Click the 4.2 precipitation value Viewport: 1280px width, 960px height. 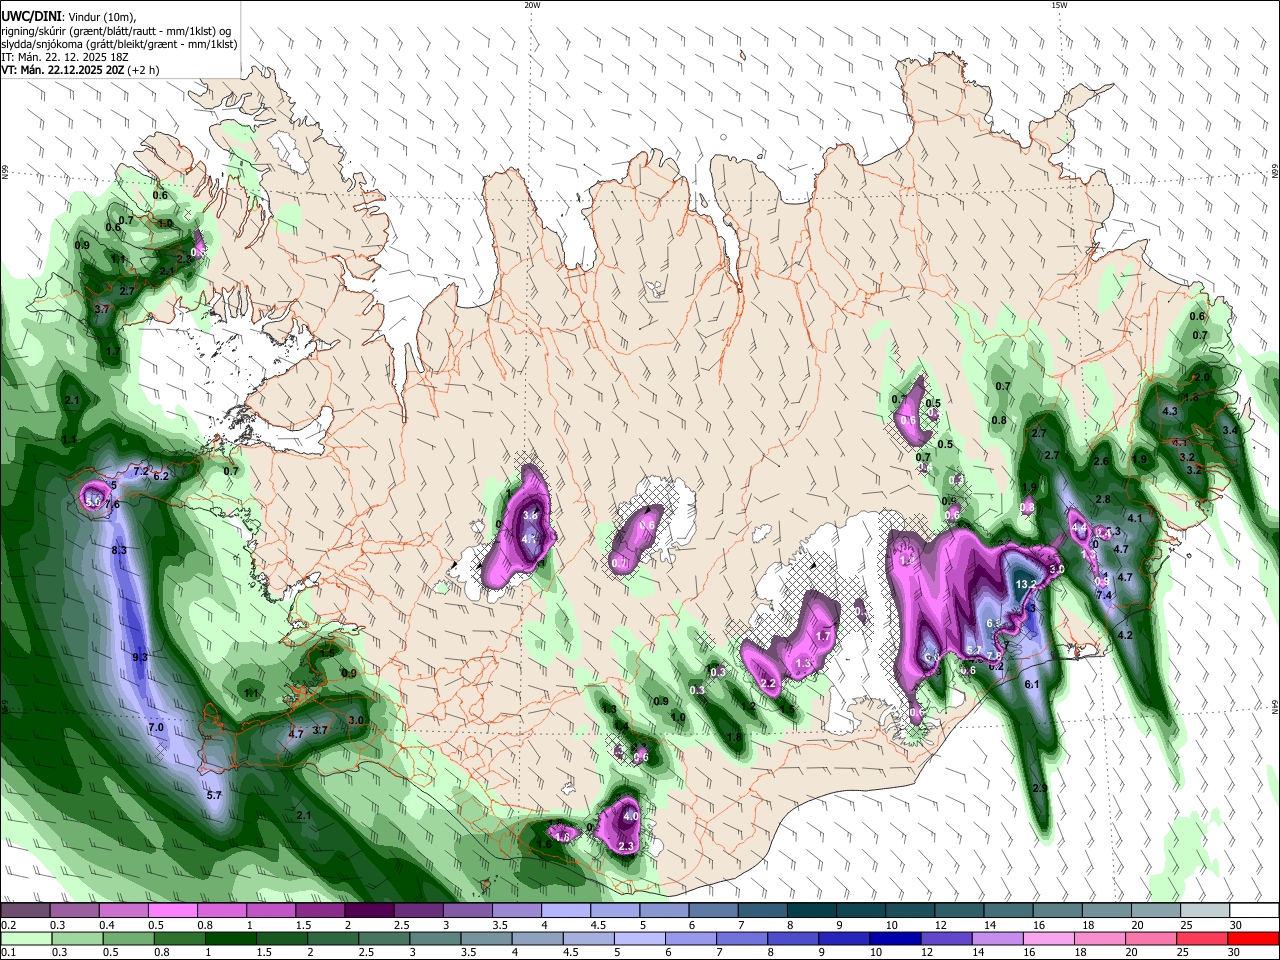pos(1124,635)
